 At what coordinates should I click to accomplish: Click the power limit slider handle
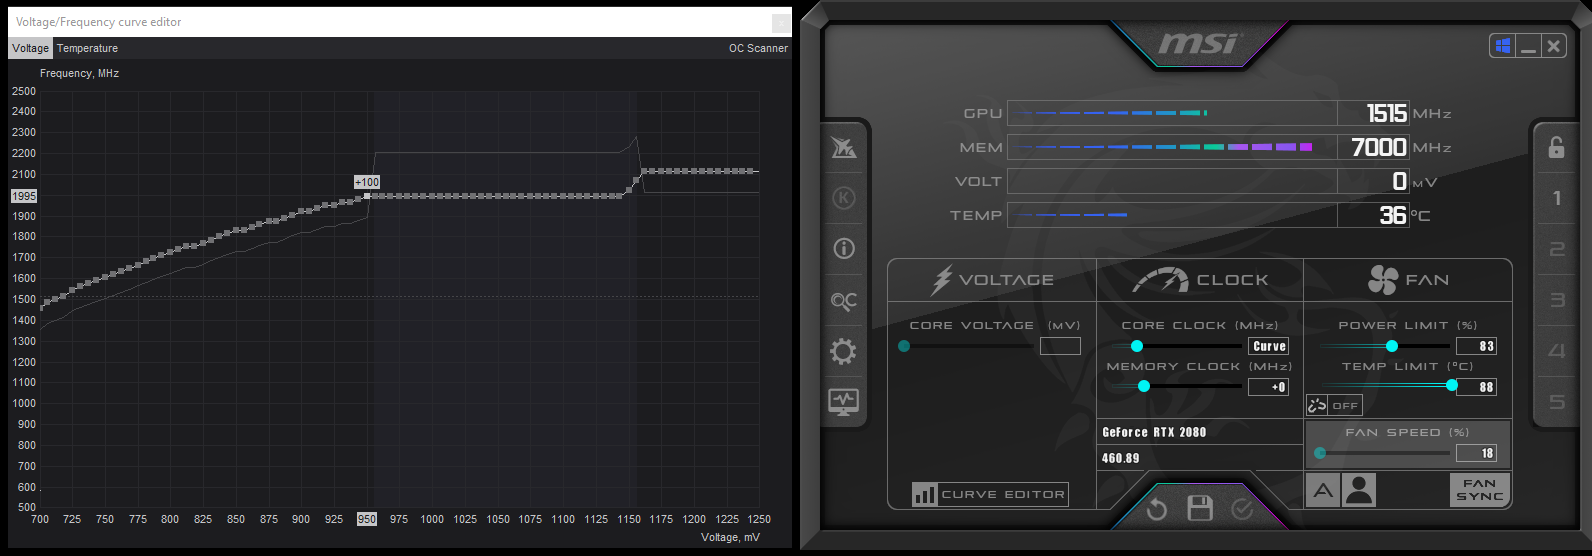click(x=1391, y=346)
